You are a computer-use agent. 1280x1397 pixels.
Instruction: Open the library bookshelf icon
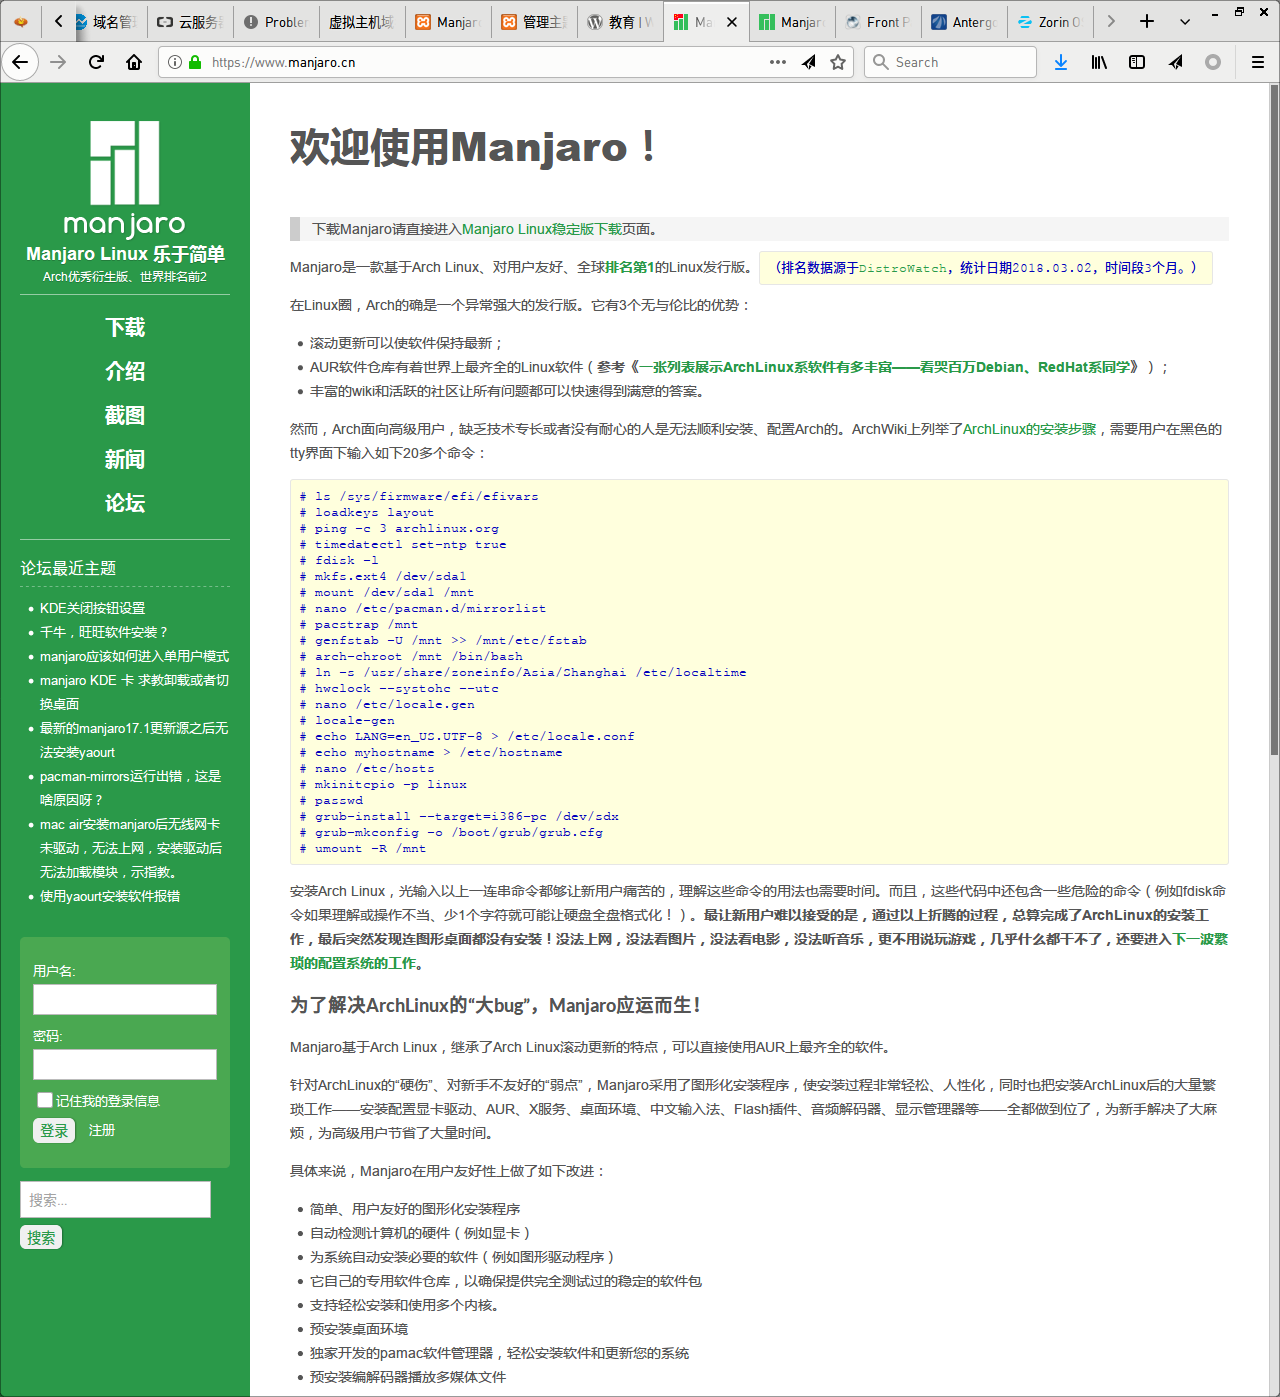pyautogui.click(x=1099, y=62)
